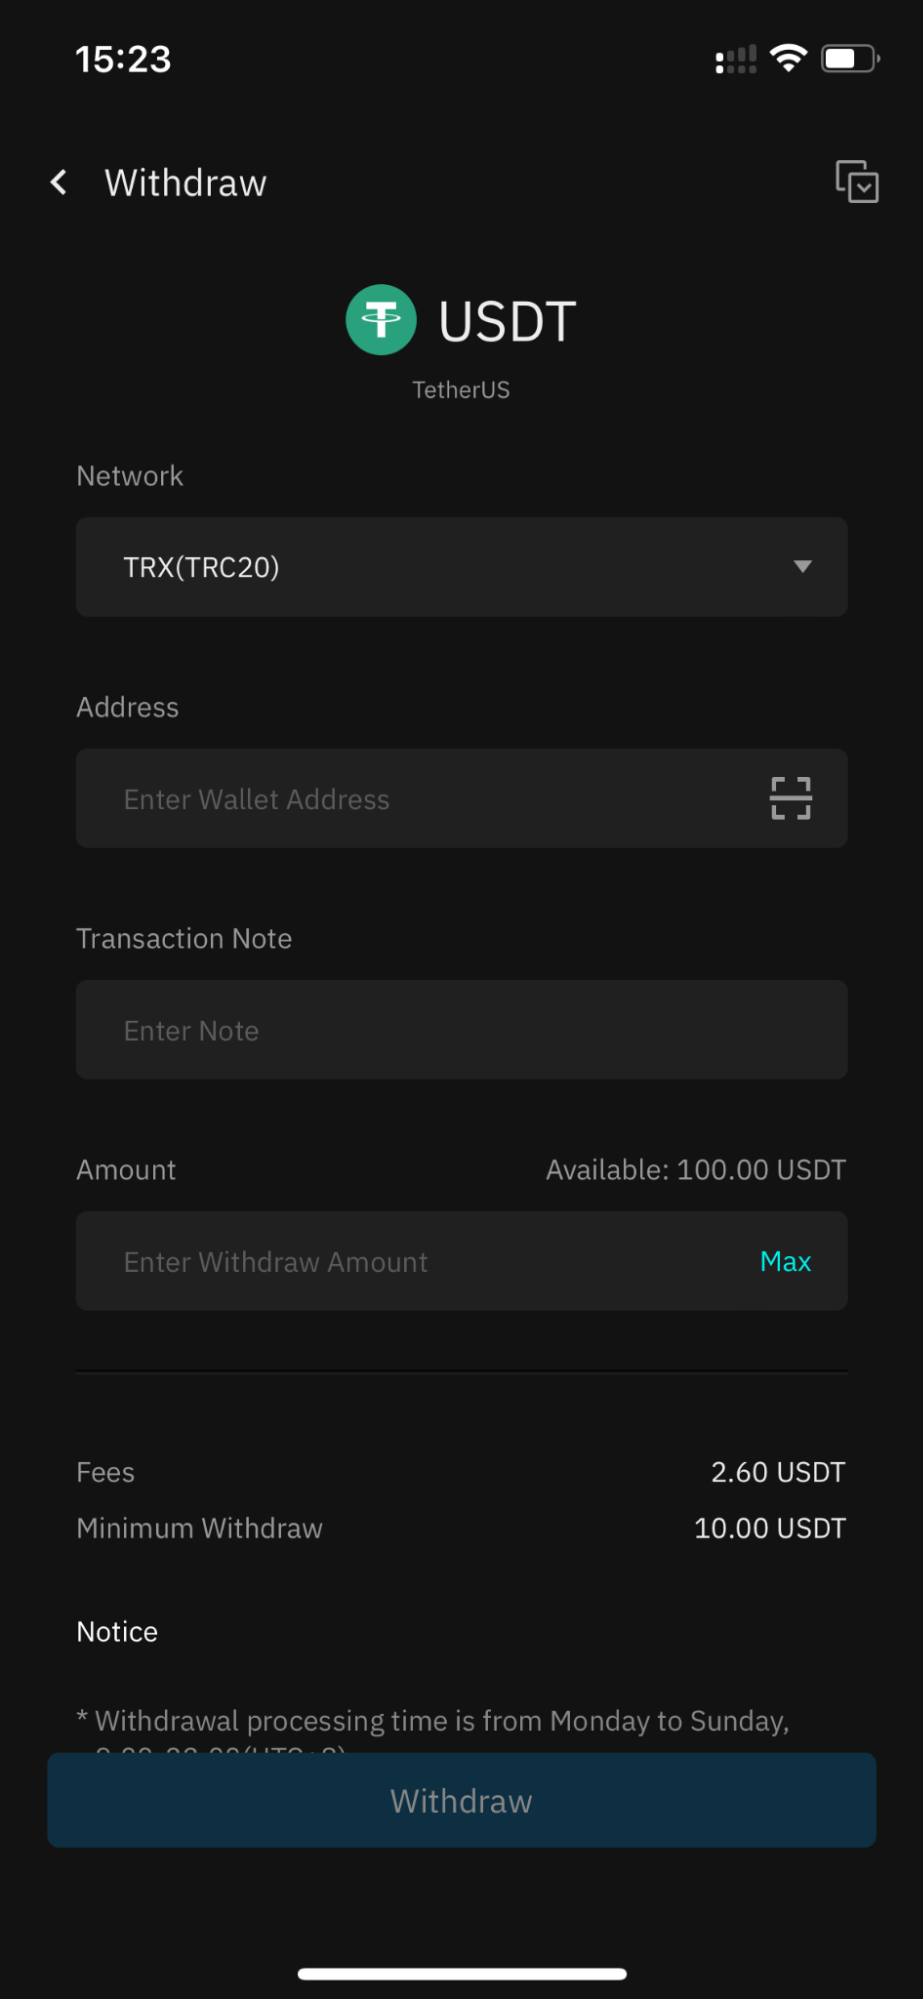Tap the Withdraw page title
The height and width of the screenshot is (1999, 924).
point(186,183)
